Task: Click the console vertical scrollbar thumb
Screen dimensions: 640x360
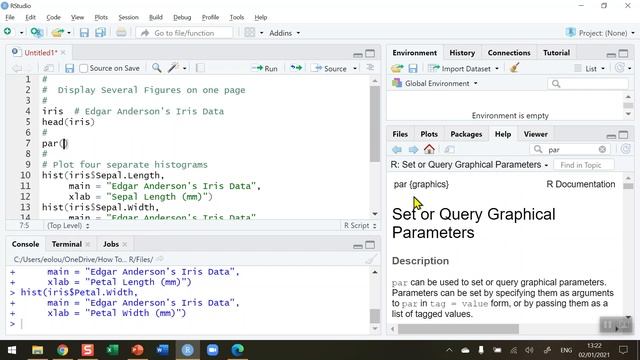Action: (374, 316)
